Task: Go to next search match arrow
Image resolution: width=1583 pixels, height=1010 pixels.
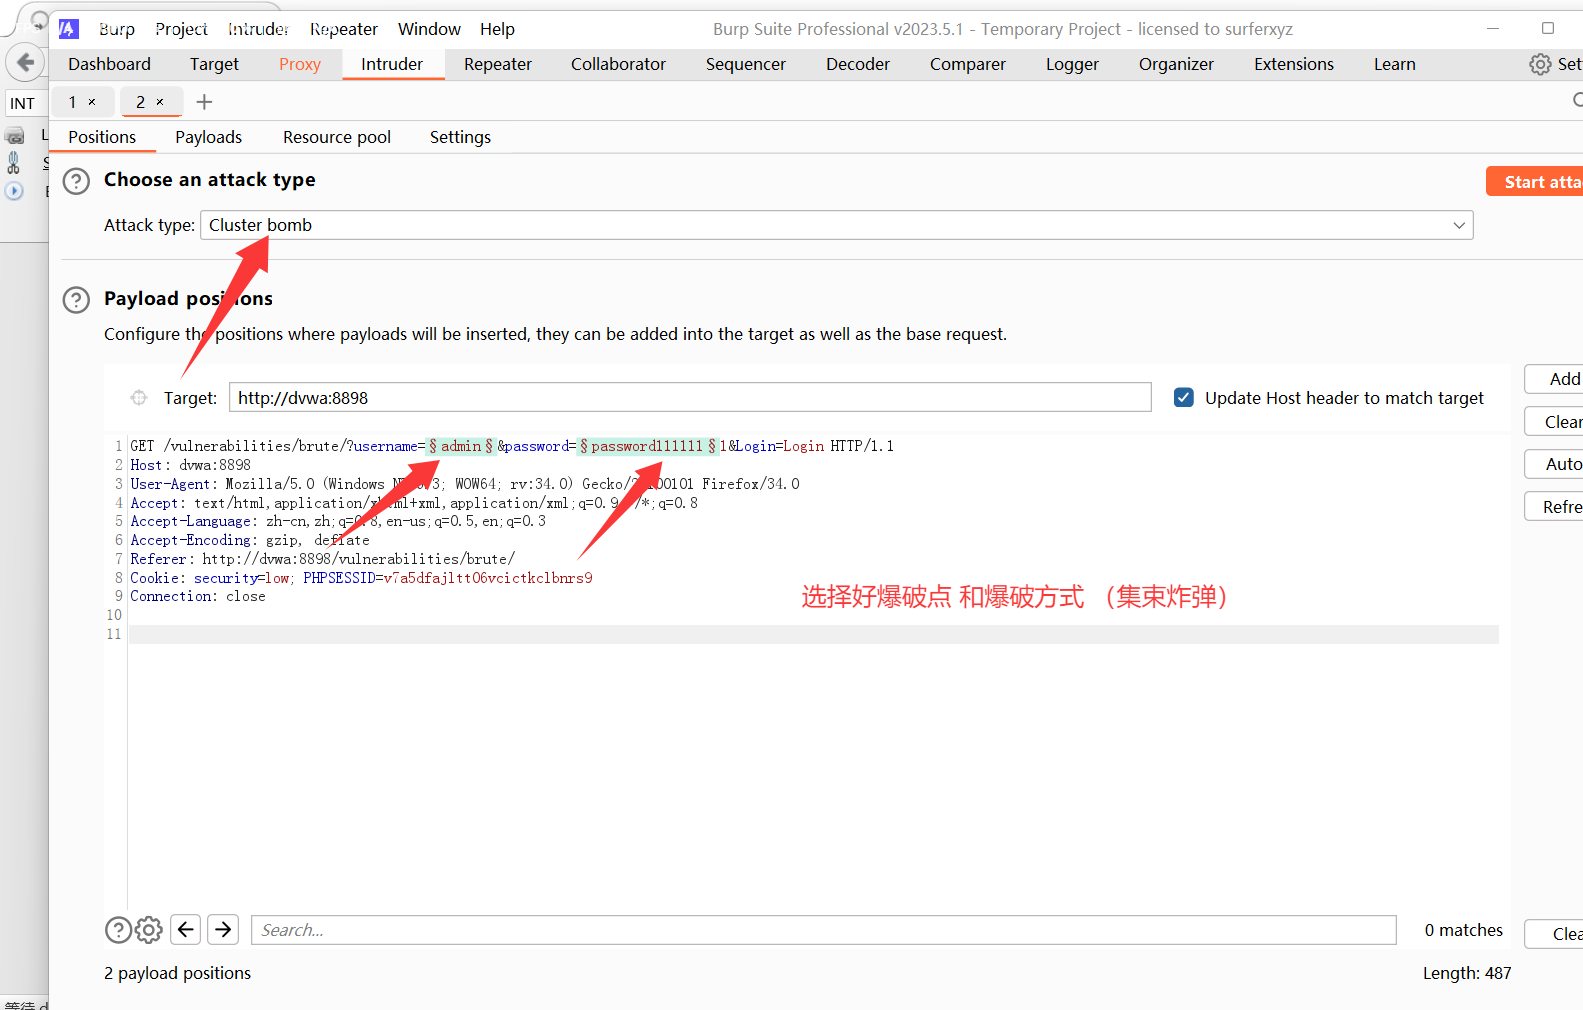Action: (x=224, y=930)
